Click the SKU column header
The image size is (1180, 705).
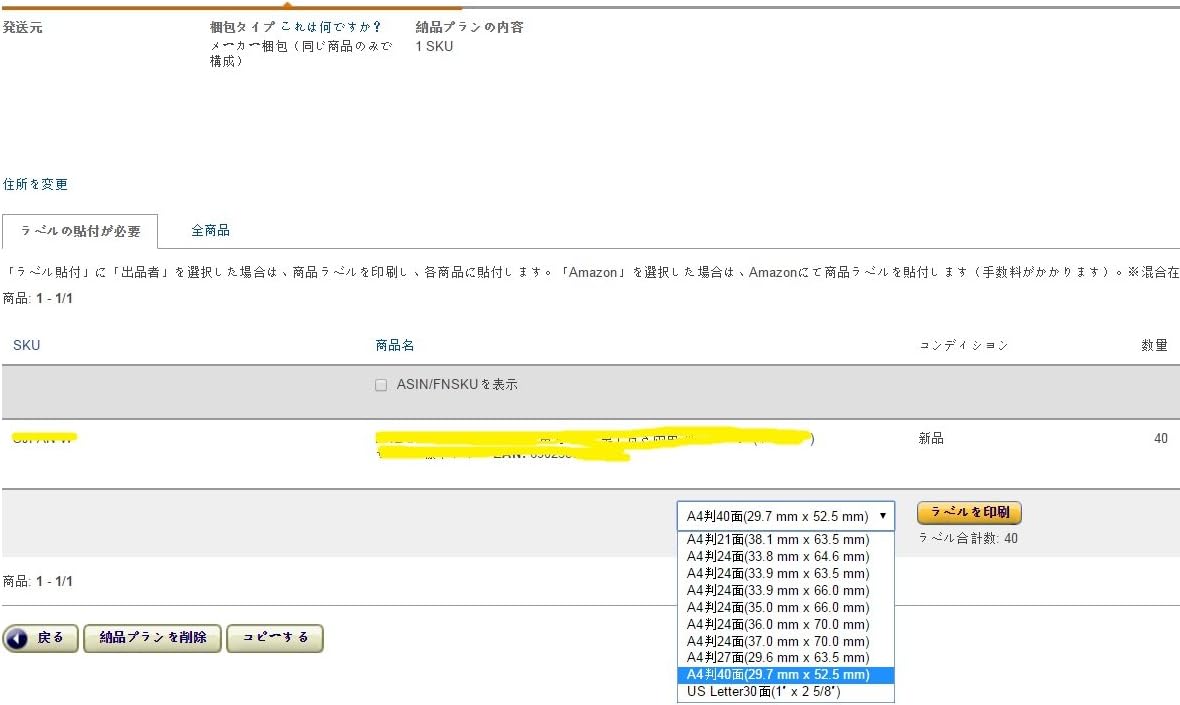click(x=27, y=346)
